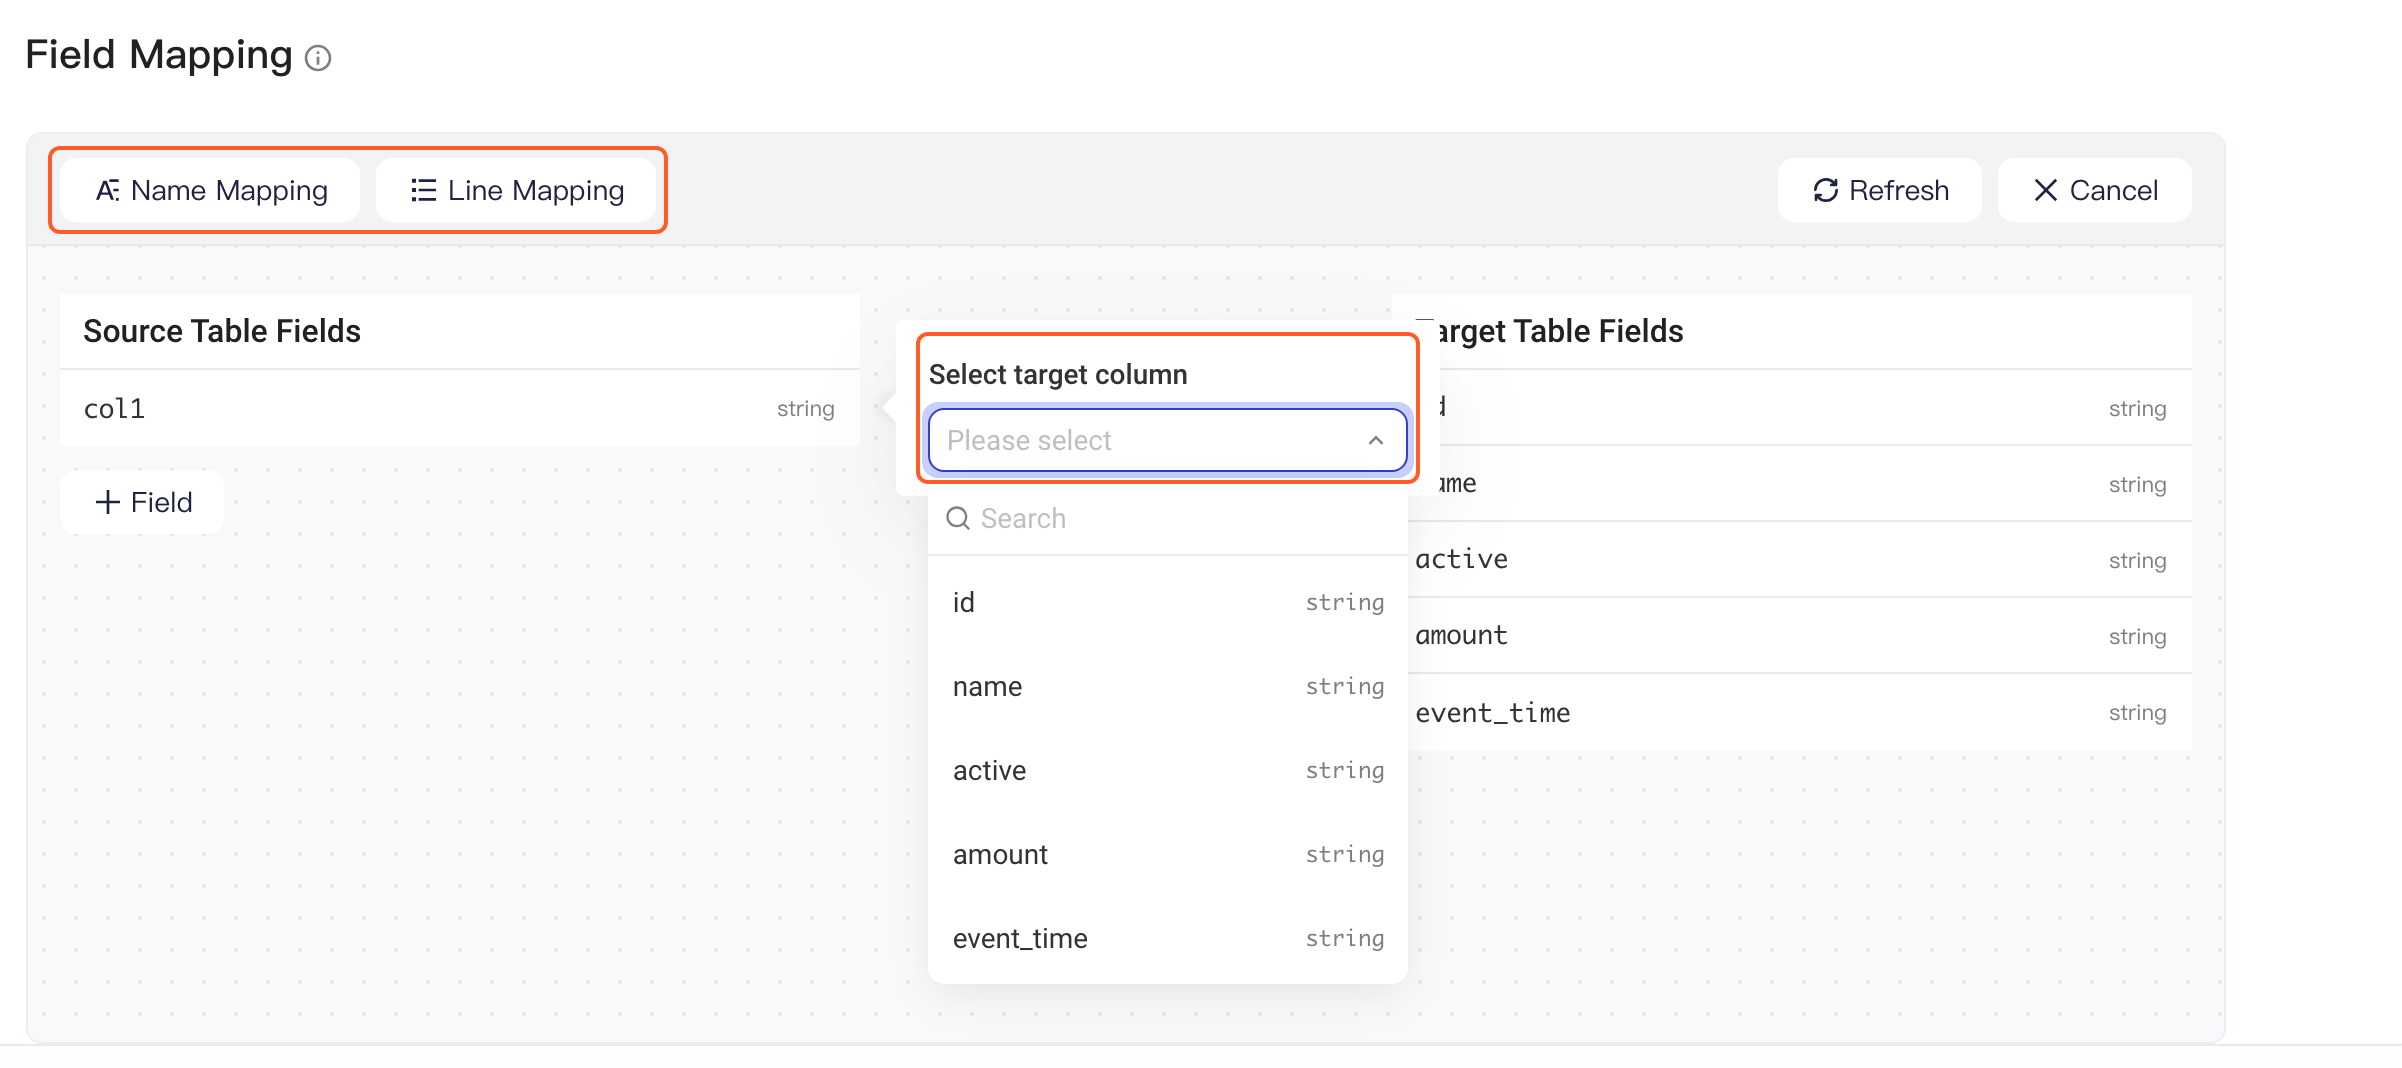Pick the active option in dropdown
The height and width of the screenshot is (1068, 2402).
coord(1168,770)
